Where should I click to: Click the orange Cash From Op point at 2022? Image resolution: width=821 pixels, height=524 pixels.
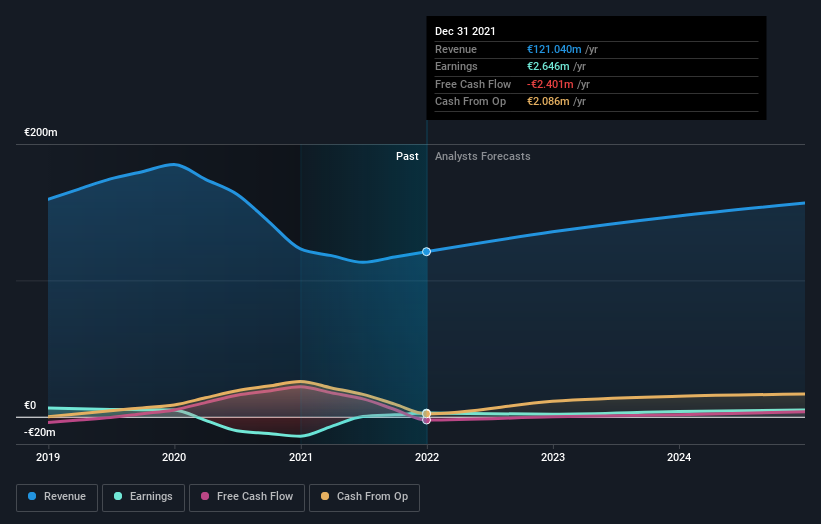(427, 414)
